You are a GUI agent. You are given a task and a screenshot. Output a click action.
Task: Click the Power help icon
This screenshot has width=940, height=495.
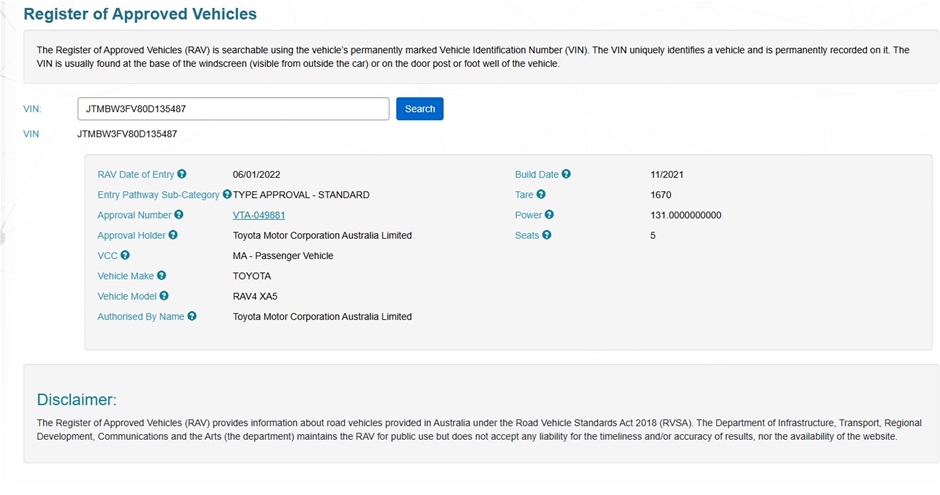[549, 215]
